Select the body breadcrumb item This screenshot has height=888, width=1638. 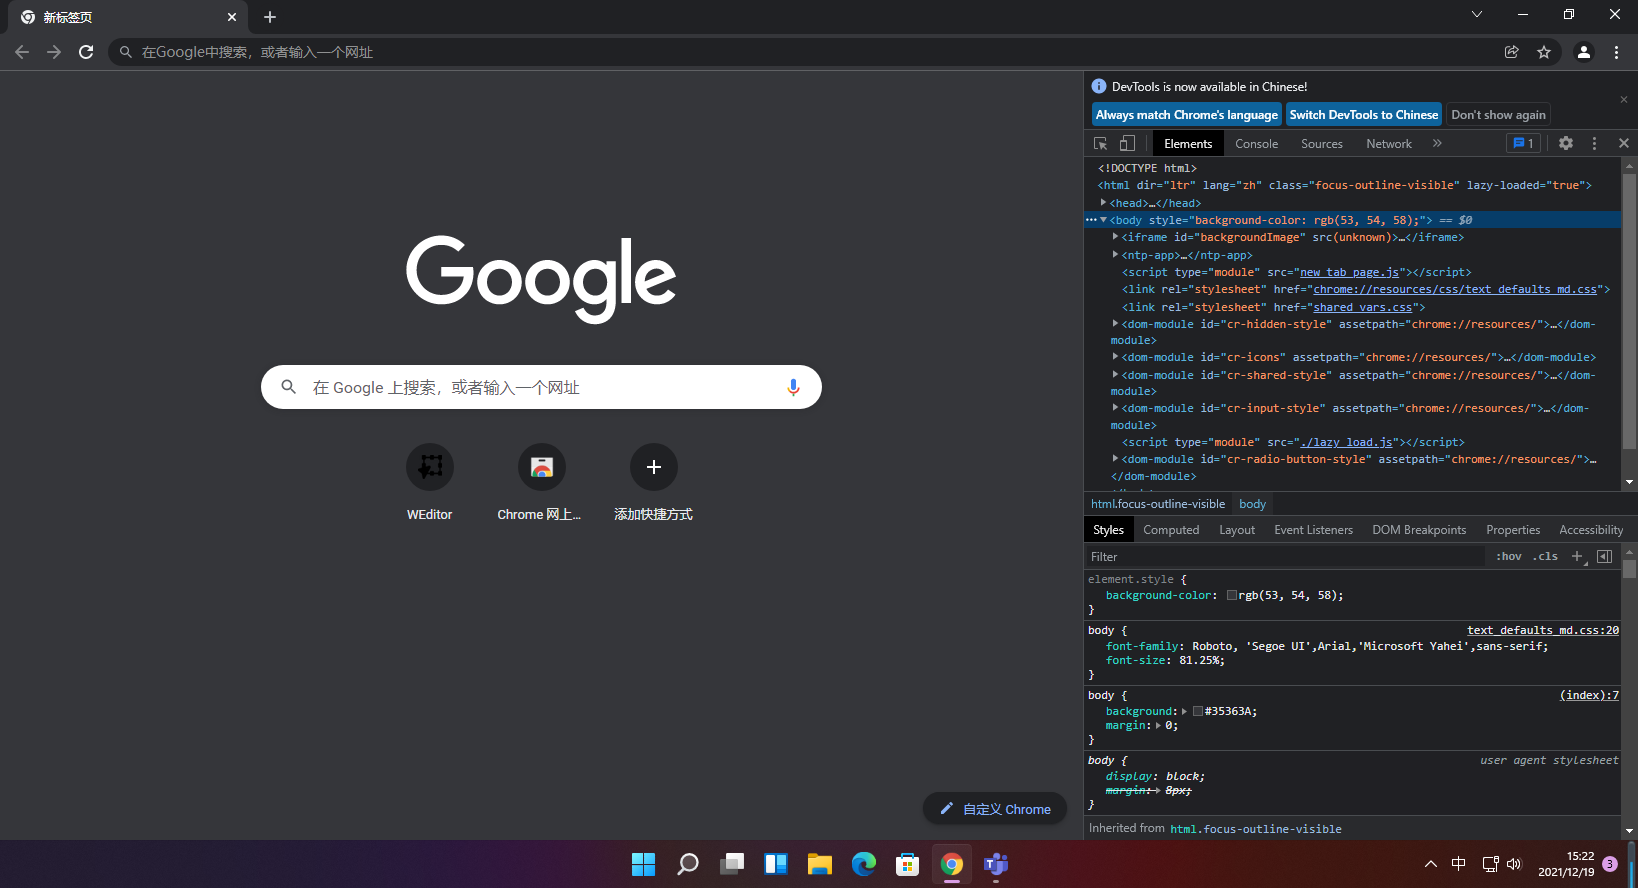point(1252,504)
